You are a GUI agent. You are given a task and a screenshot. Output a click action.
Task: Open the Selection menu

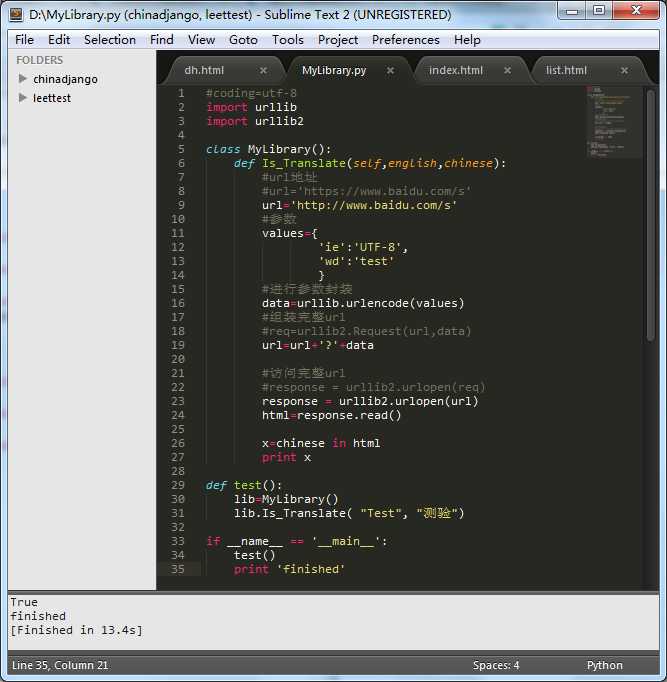point(110,40)
